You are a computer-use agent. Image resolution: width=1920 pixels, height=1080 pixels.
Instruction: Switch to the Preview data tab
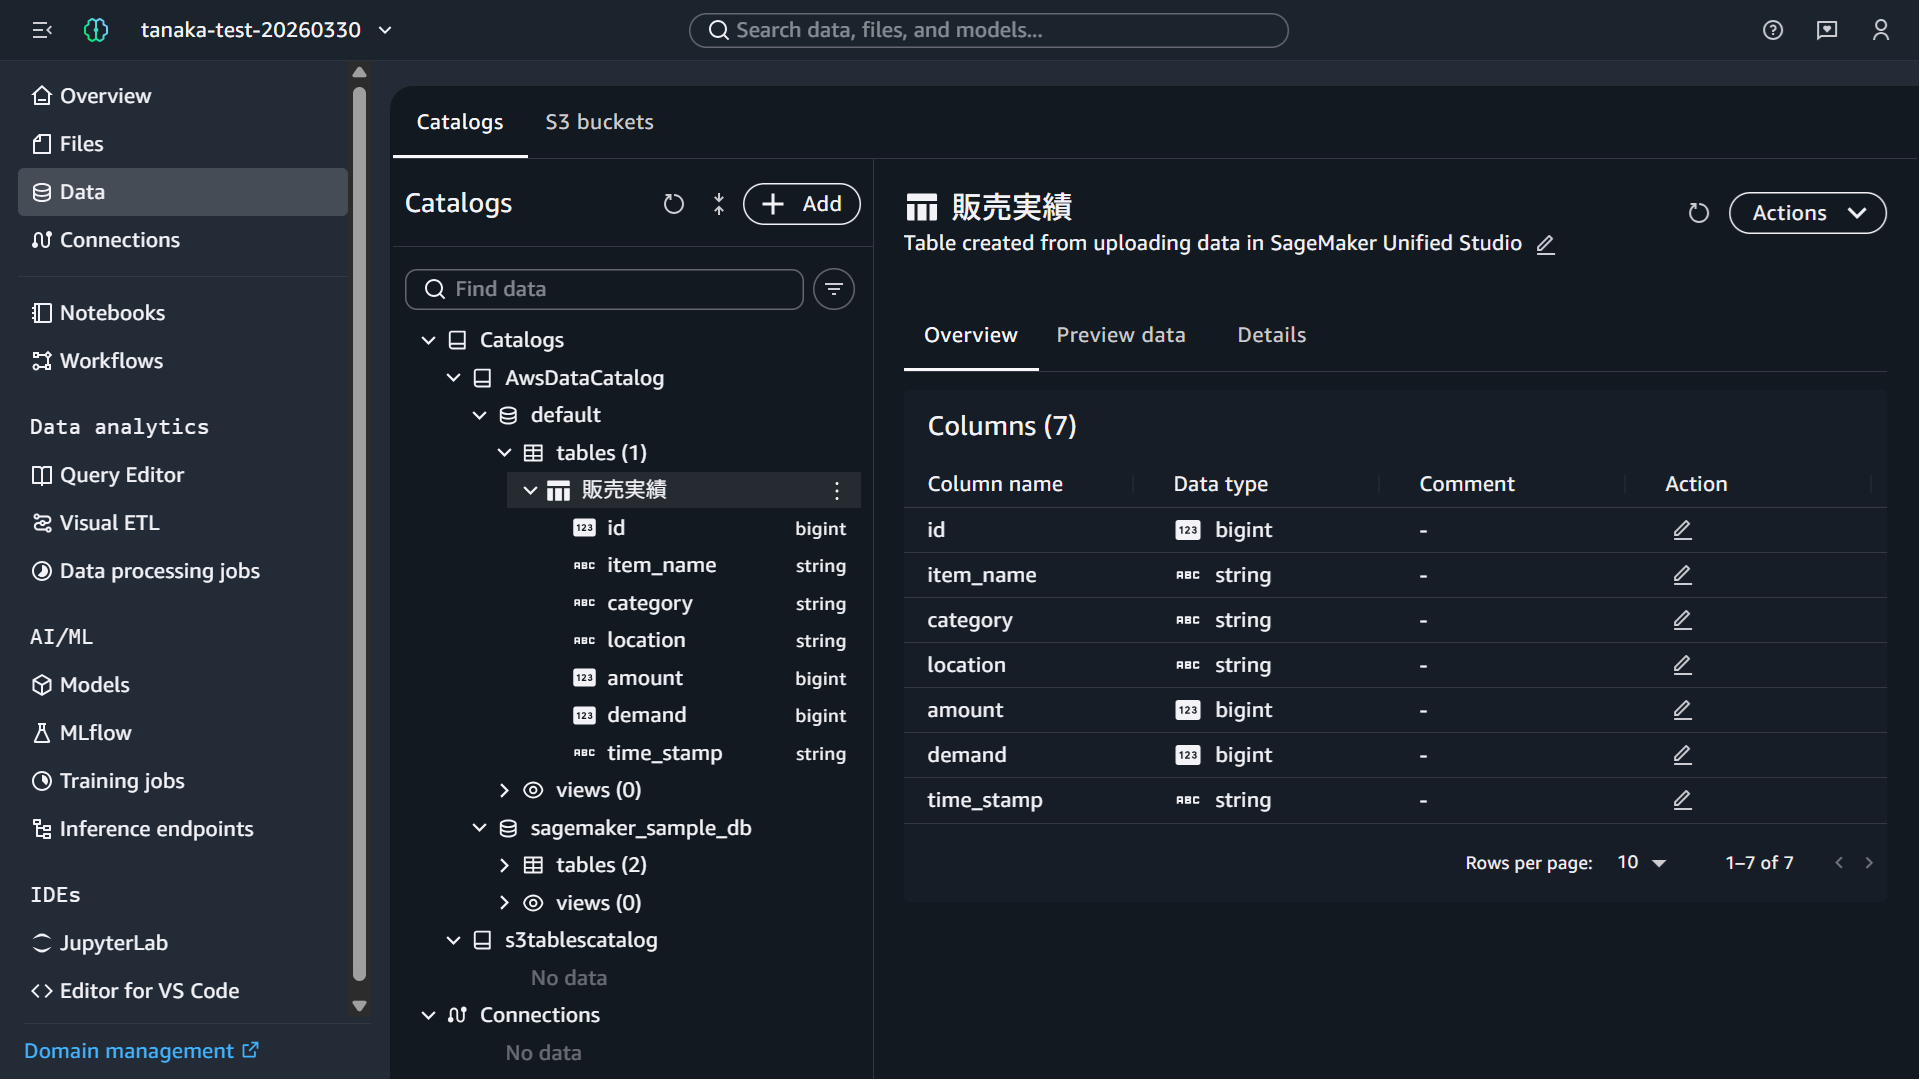click(x=1121, y=335)
